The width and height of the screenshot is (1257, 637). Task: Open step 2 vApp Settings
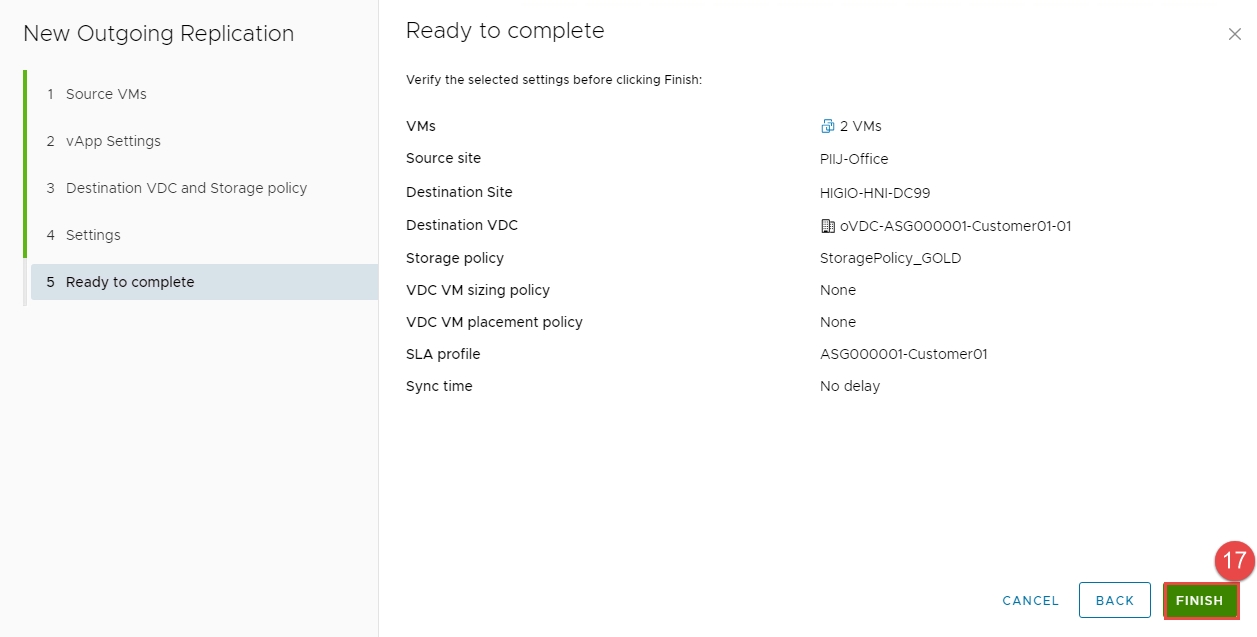click(112, 141)
